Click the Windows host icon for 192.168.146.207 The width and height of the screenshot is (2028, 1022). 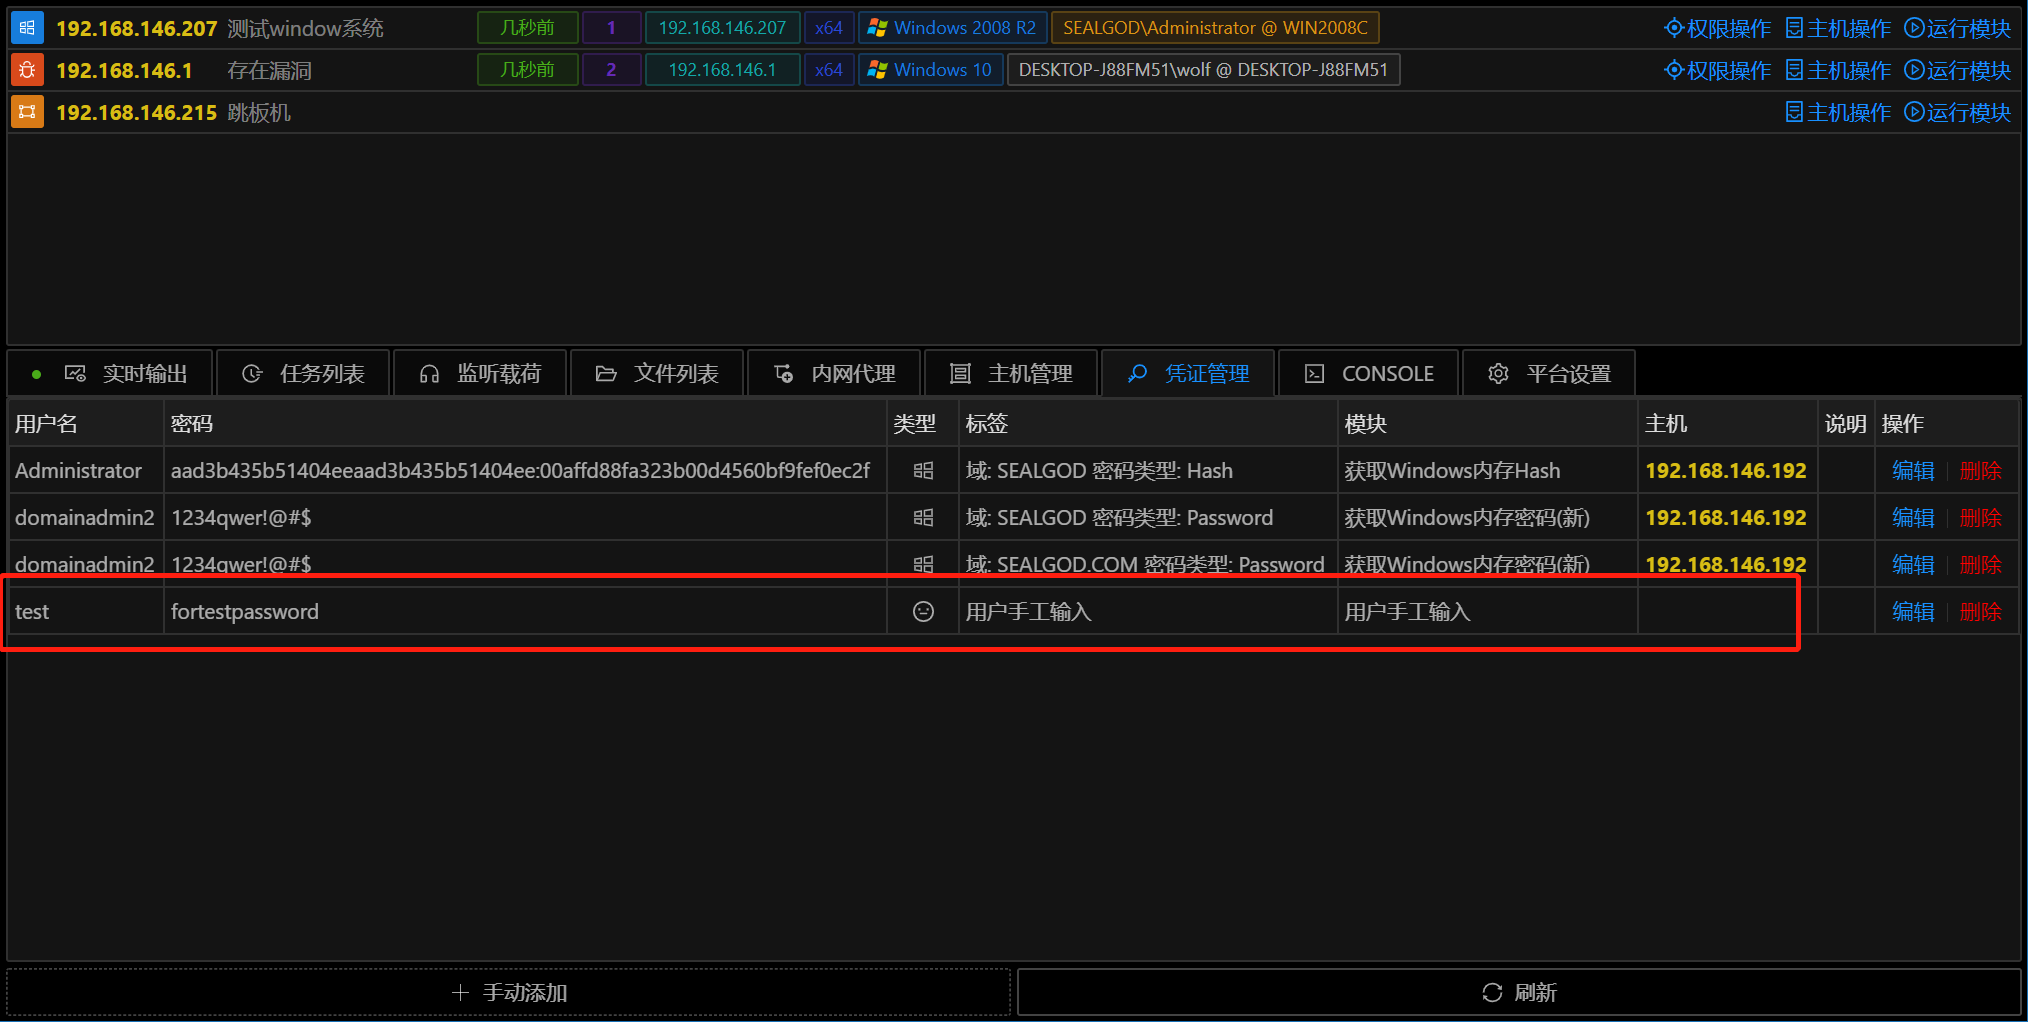(27, 28)
